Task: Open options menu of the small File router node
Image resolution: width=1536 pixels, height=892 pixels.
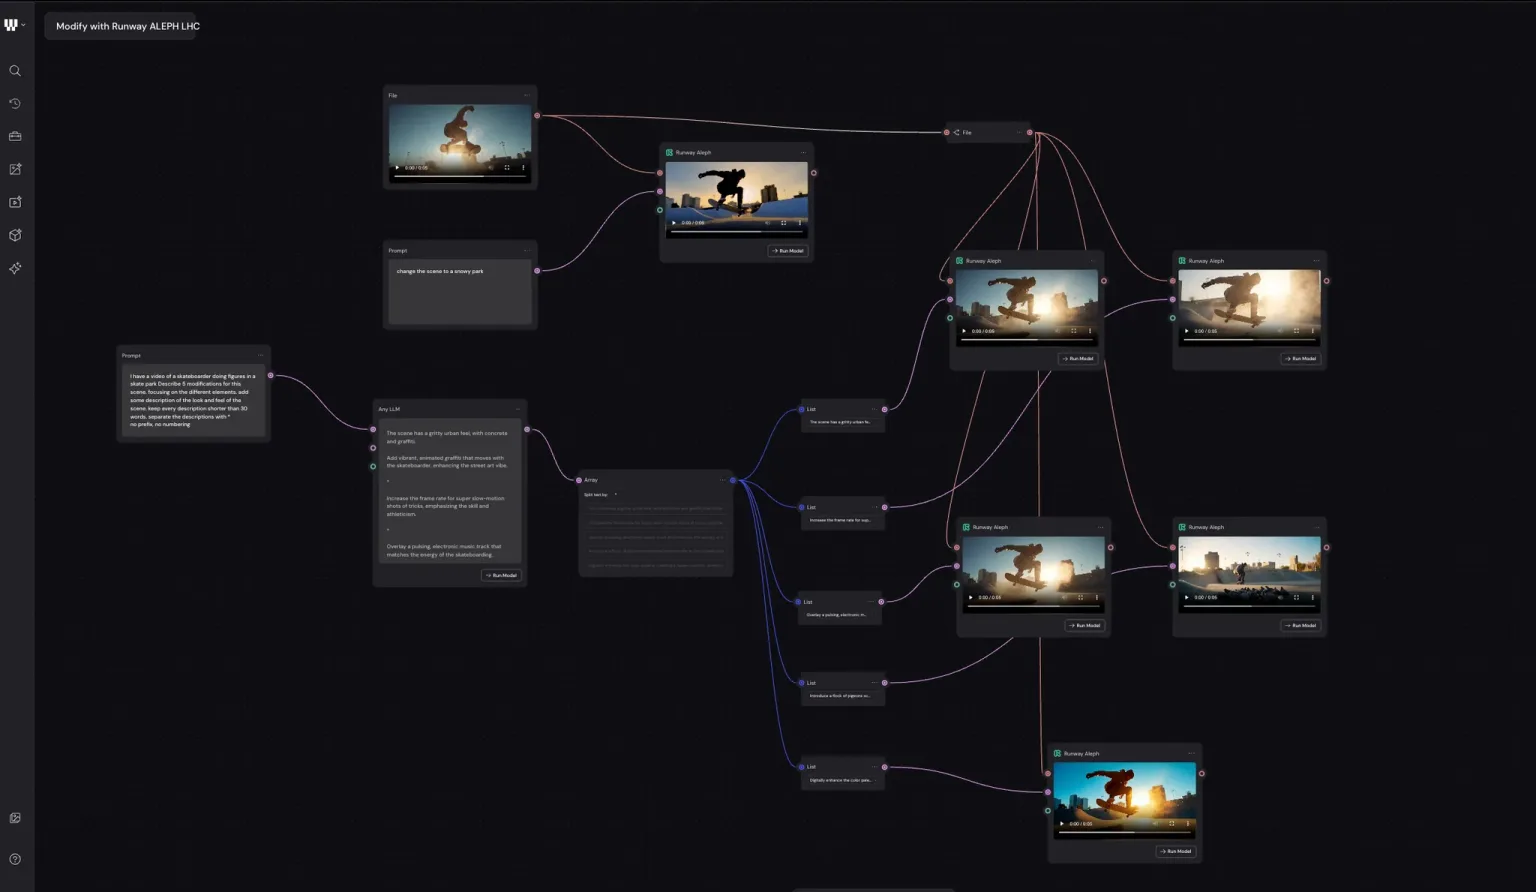Action: point(1019,132)
